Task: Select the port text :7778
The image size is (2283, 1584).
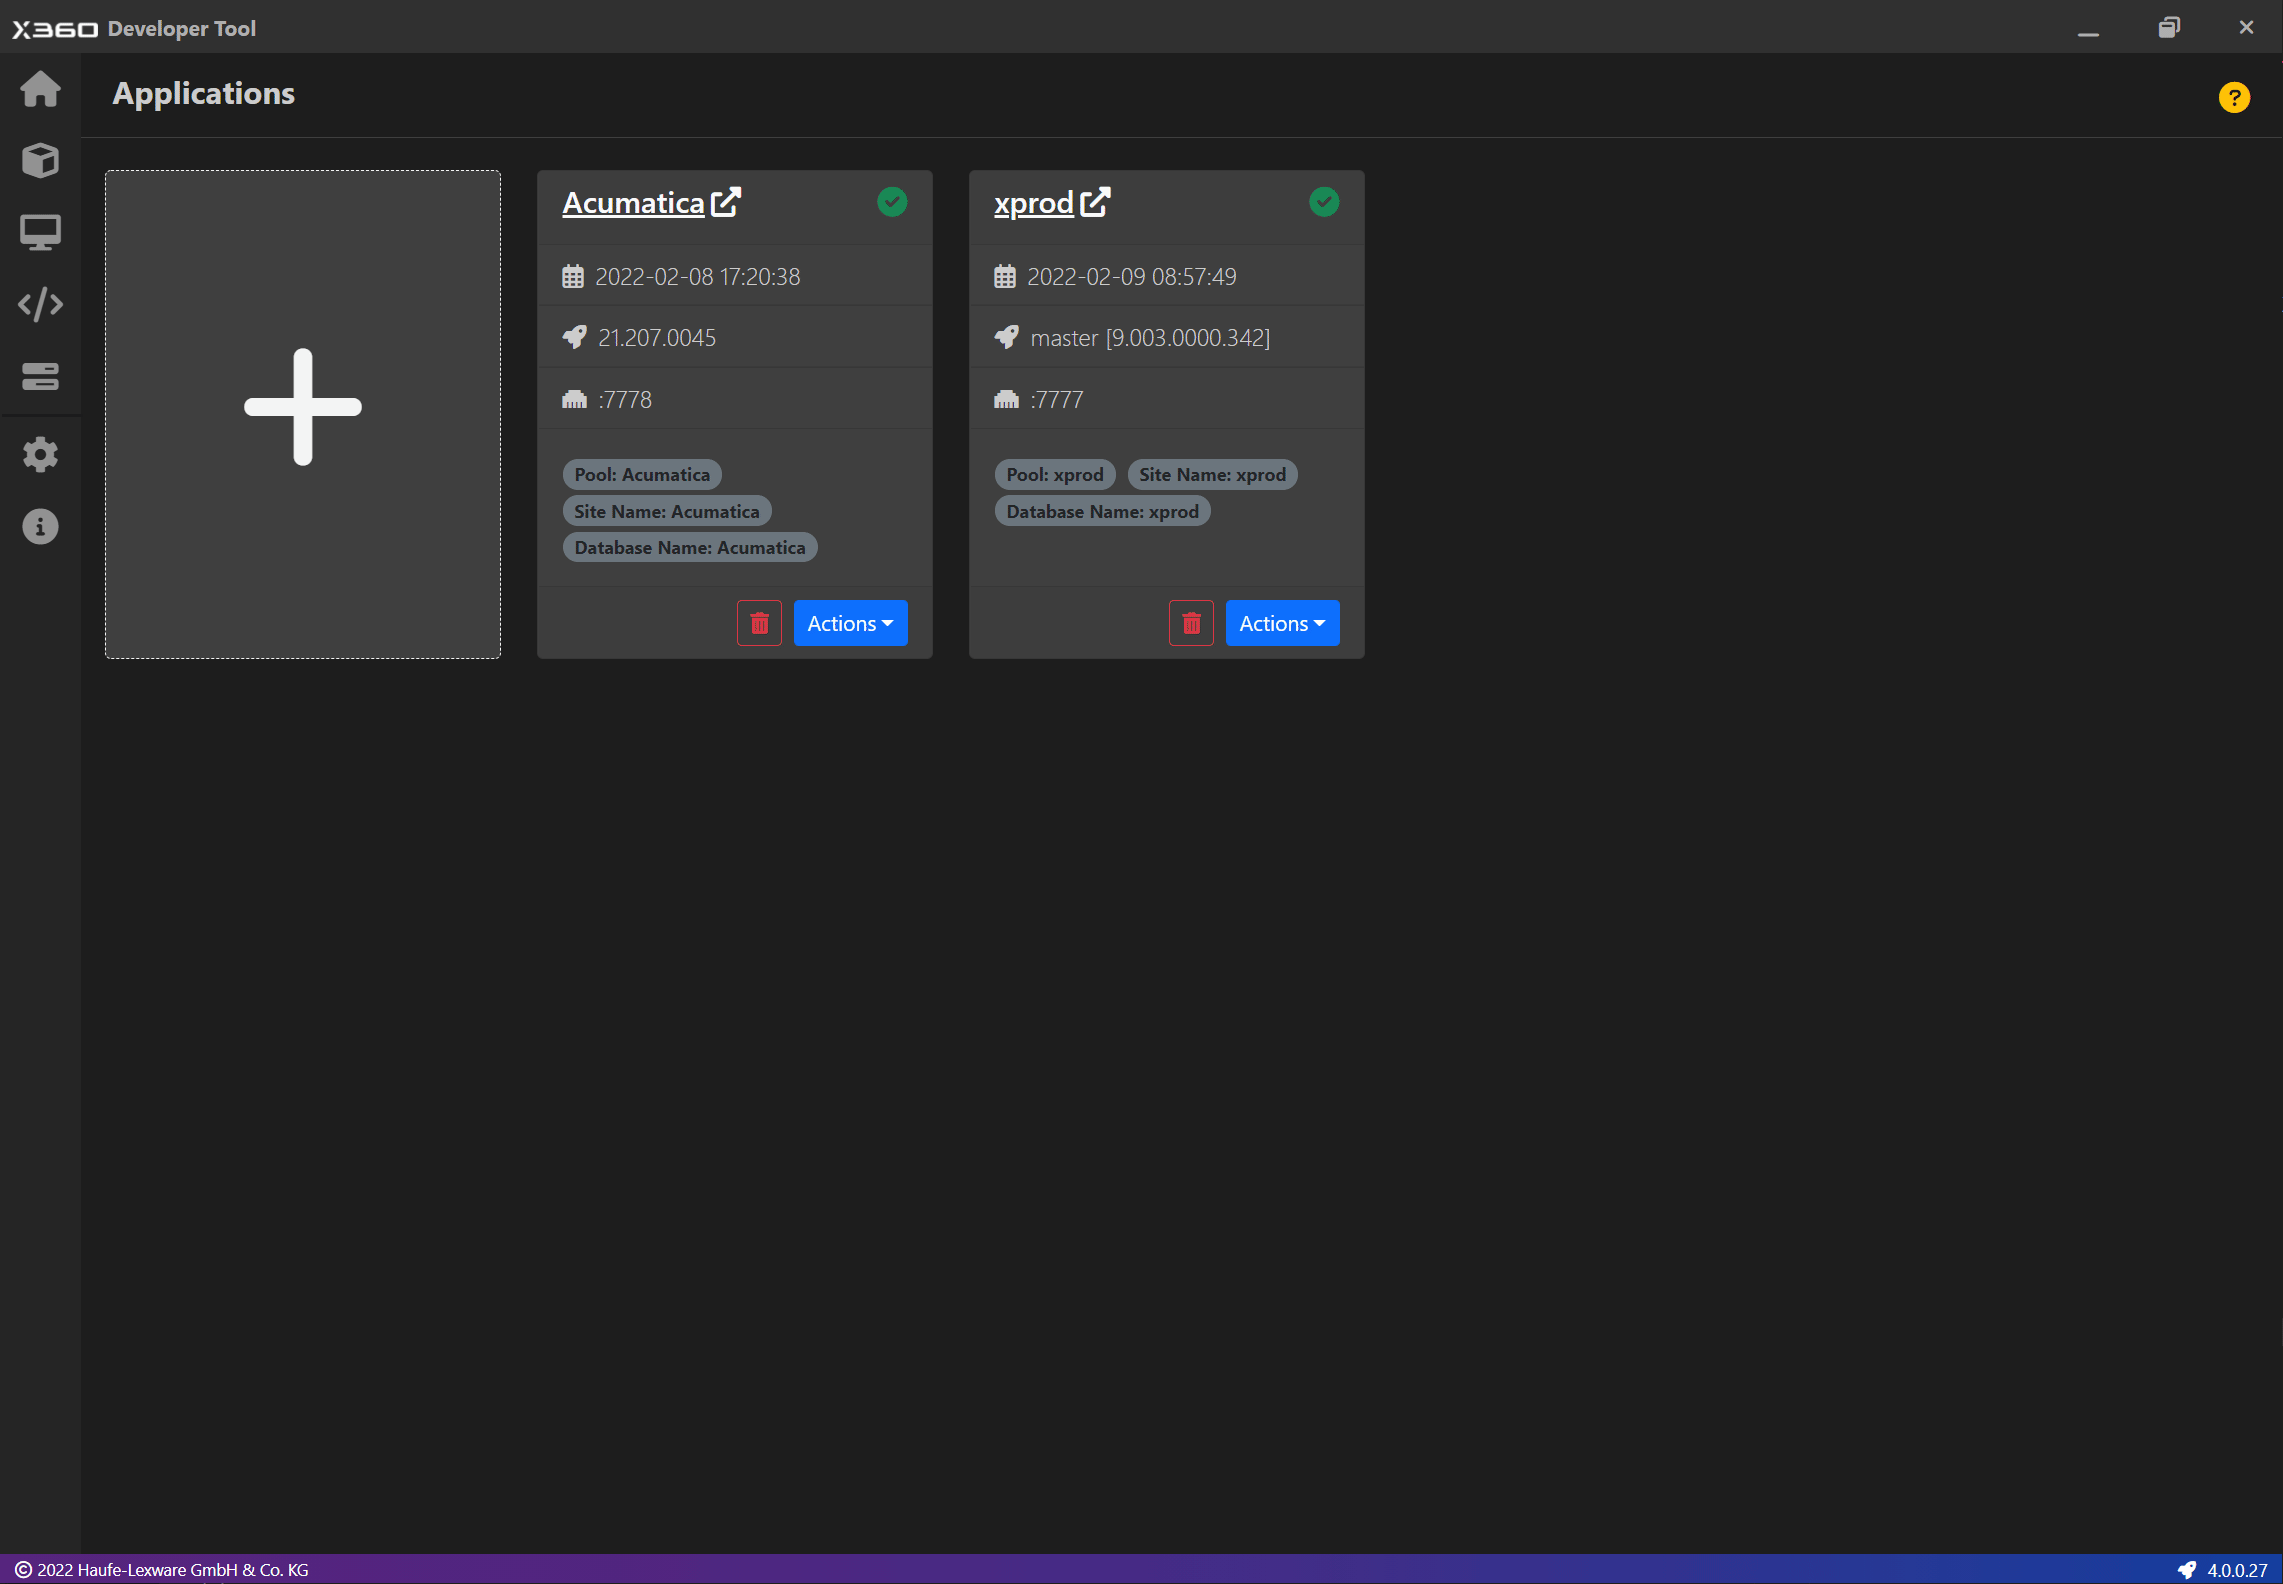Action: 625,400
